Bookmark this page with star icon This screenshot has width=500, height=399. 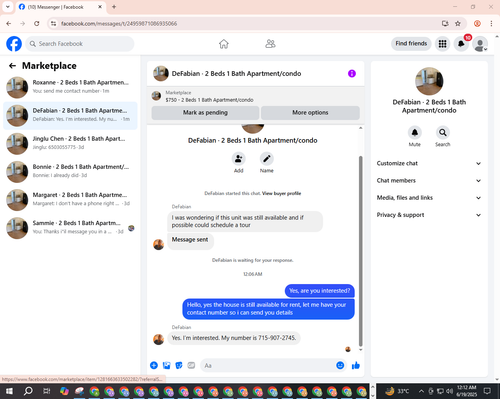point(458,24)
